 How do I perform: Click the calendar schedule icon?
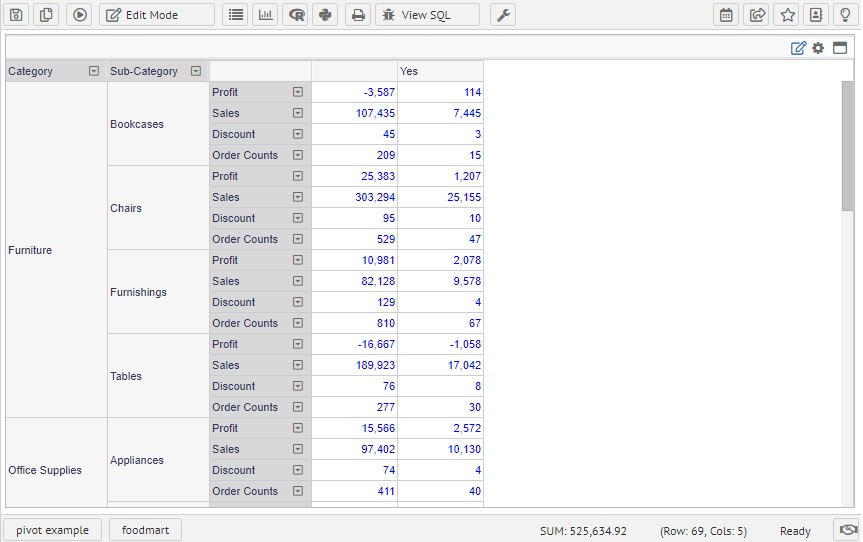click(x=727, y=15)
